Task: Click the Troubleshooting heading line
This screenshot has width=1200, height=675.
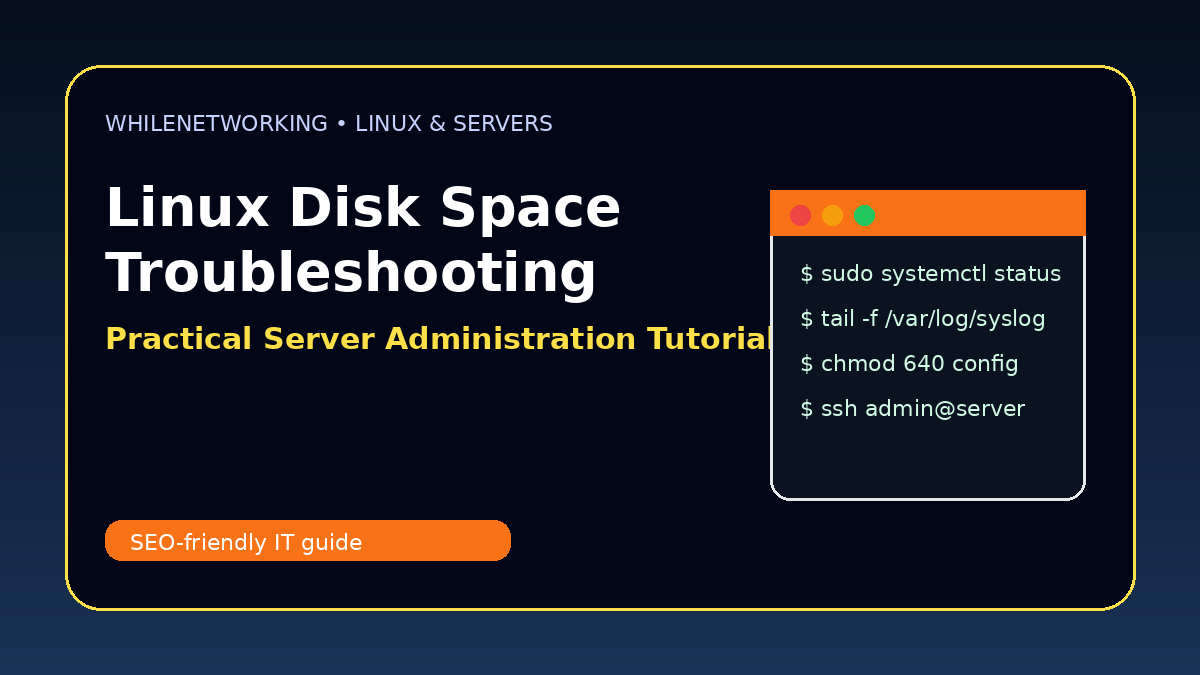Action: pyautogui.click(x=351, y=272)
